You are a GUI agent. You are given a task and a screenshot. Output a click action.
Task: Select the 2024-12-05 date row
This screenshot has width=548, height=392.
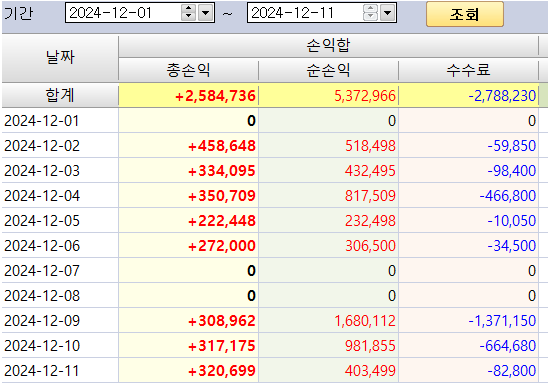tap(60, 220)
